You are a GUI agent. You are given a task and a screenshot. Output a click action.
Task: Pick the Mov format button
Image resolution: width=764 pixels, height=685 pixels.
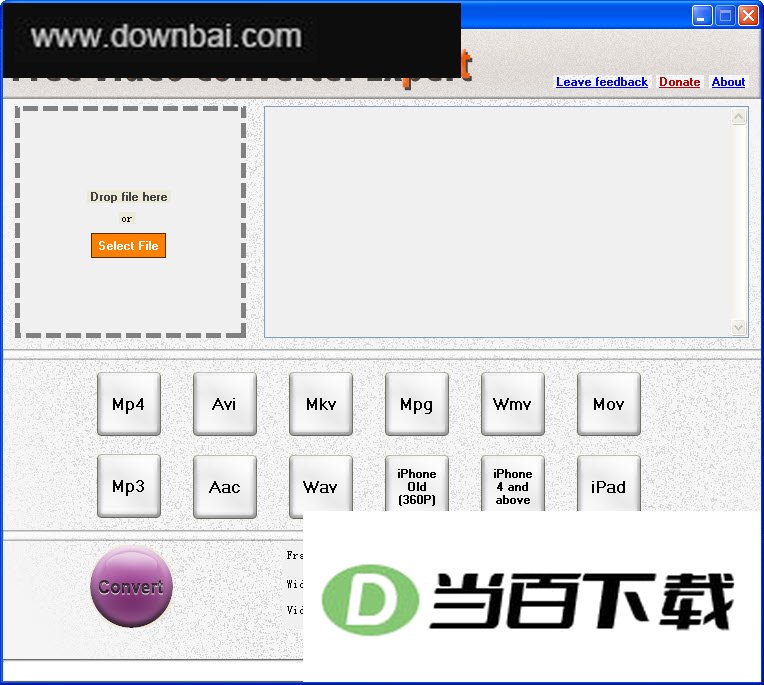coord(609,404)
